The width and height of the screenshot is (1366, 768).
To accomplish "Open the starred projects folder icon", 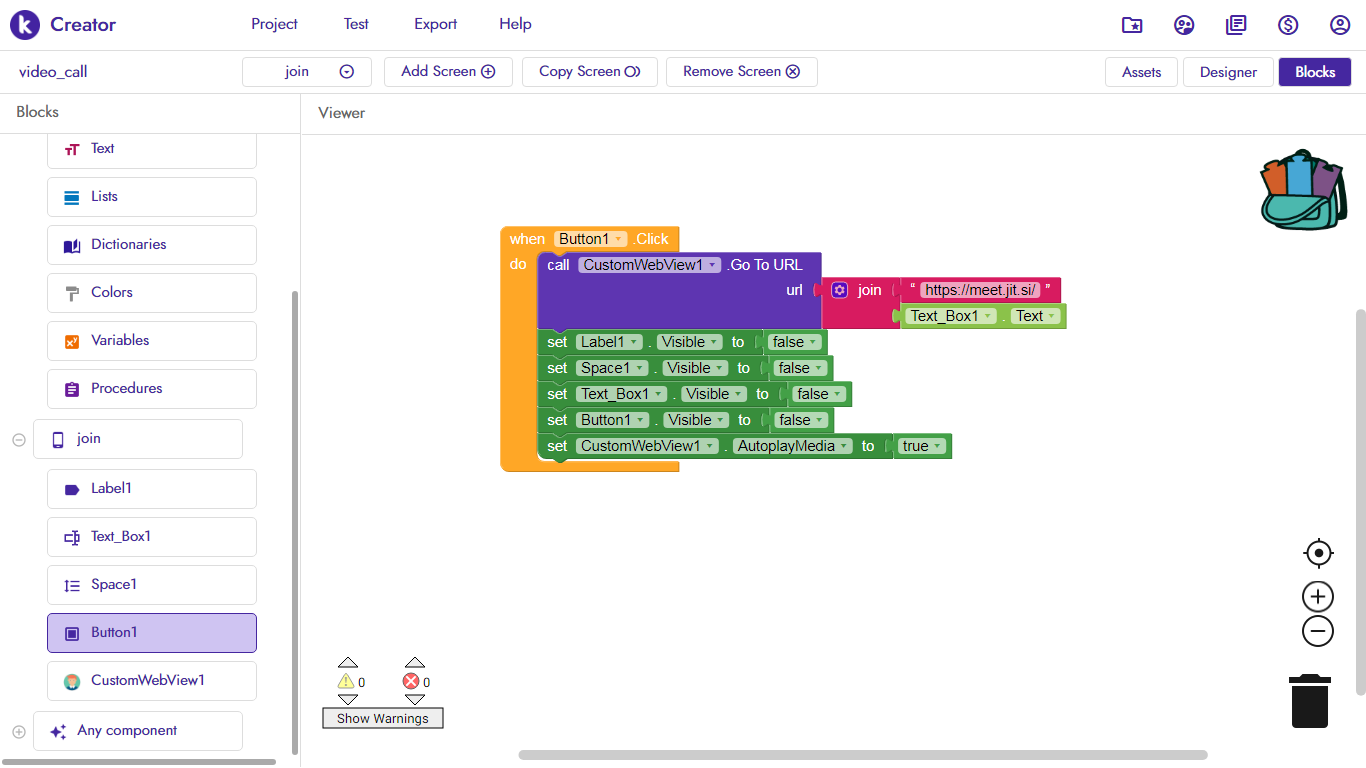I will tap(1132, 25).
